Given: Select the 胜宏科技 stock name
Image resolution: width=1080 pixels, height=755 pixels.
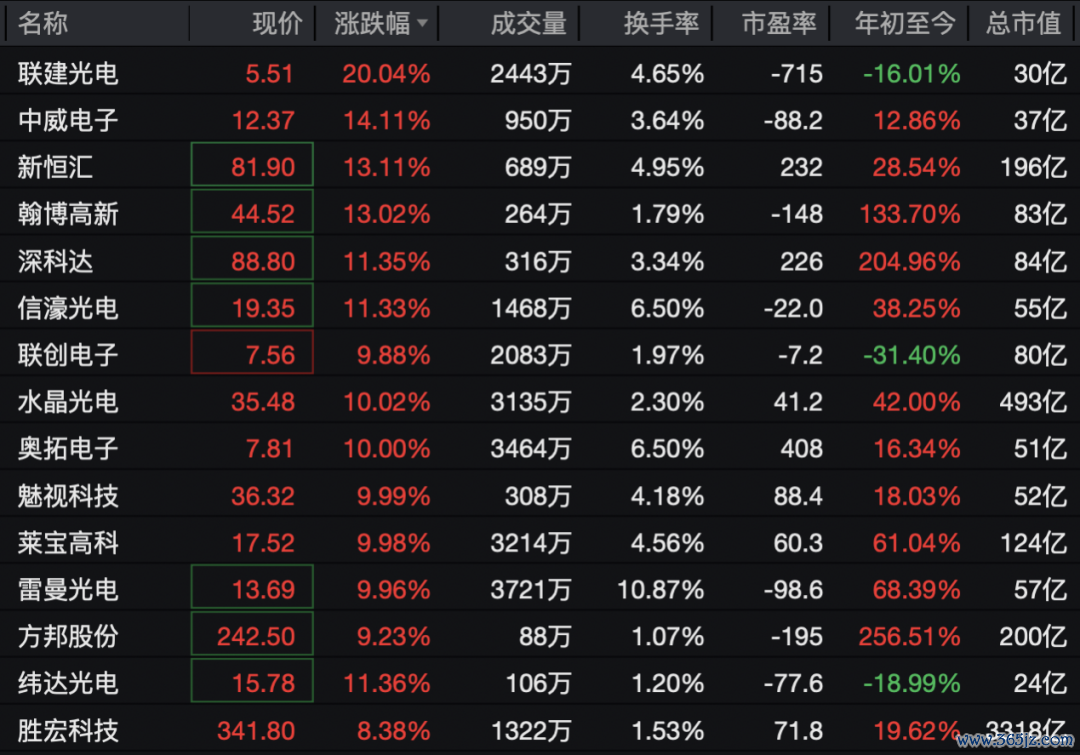Looking at the screenshot, I should pos(68,730).
